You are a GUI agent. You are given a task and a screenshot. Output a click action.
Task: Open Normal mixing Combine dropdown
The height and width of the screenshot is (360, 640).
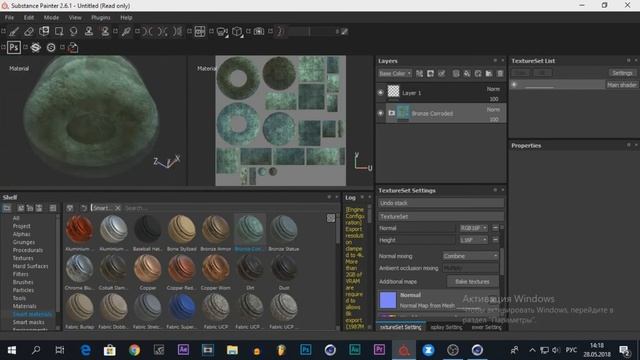click(x=471, y=256)
